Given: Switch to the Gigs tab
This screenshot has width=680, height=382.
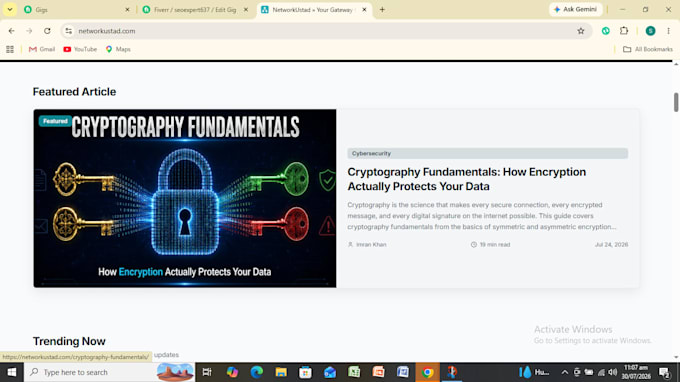Looking at the screenshot, I should pyautogui.click(x=76, y=10).
